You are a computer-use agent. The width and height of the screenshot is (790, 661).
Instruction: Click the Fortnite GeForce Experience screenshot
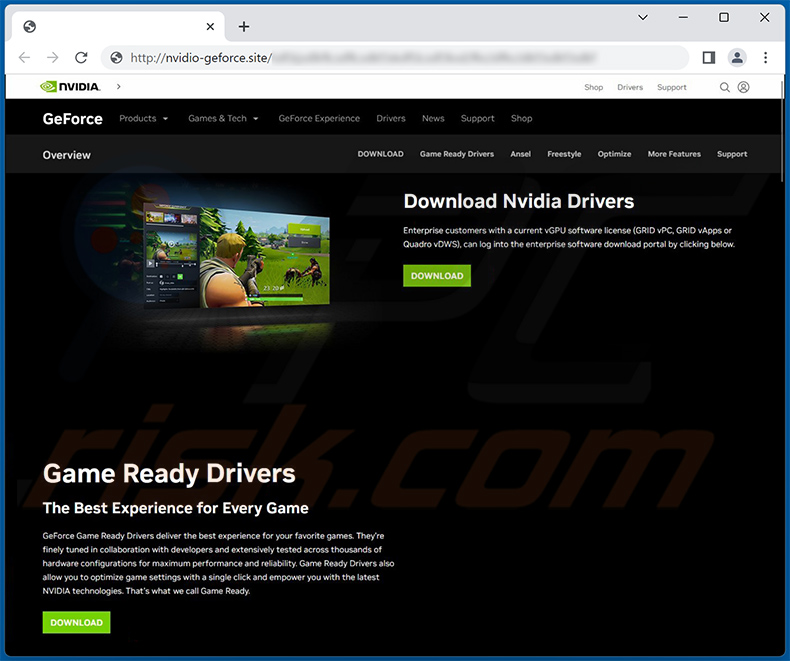point(236,256)
